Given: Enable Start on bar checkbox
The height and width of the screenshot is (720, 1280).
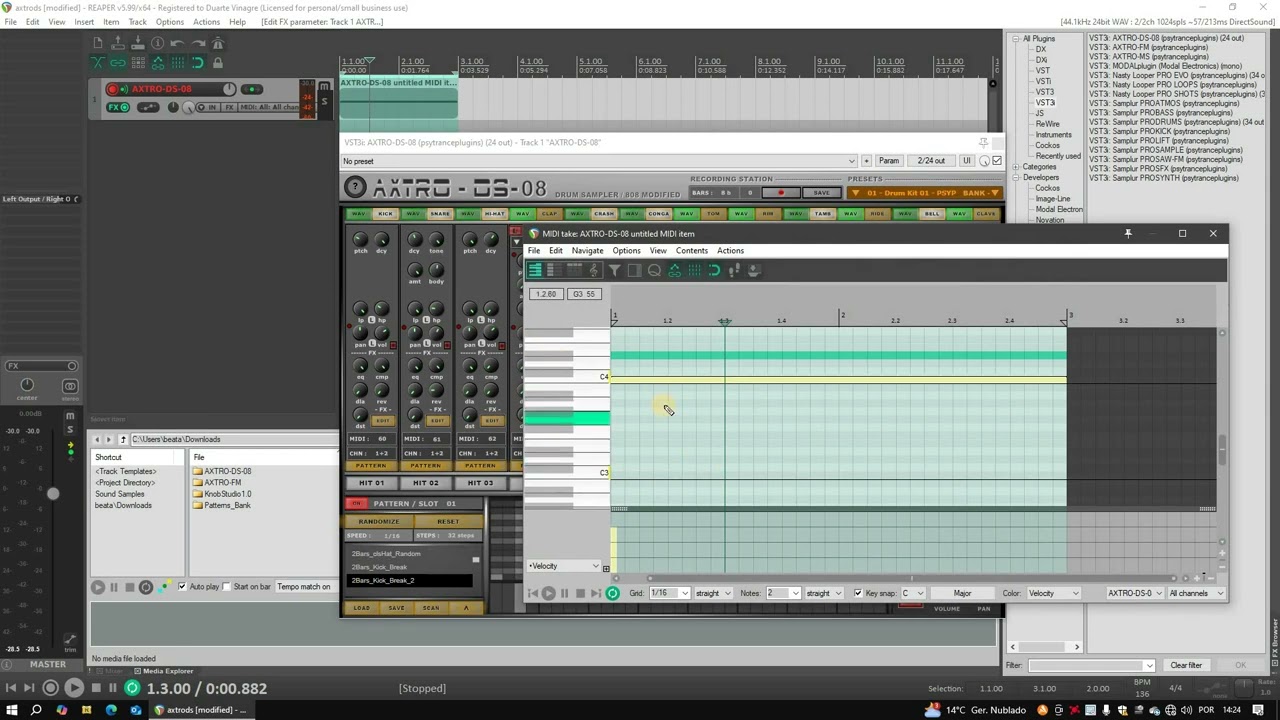Looking at the screenshot, I should tap(227, 586).
